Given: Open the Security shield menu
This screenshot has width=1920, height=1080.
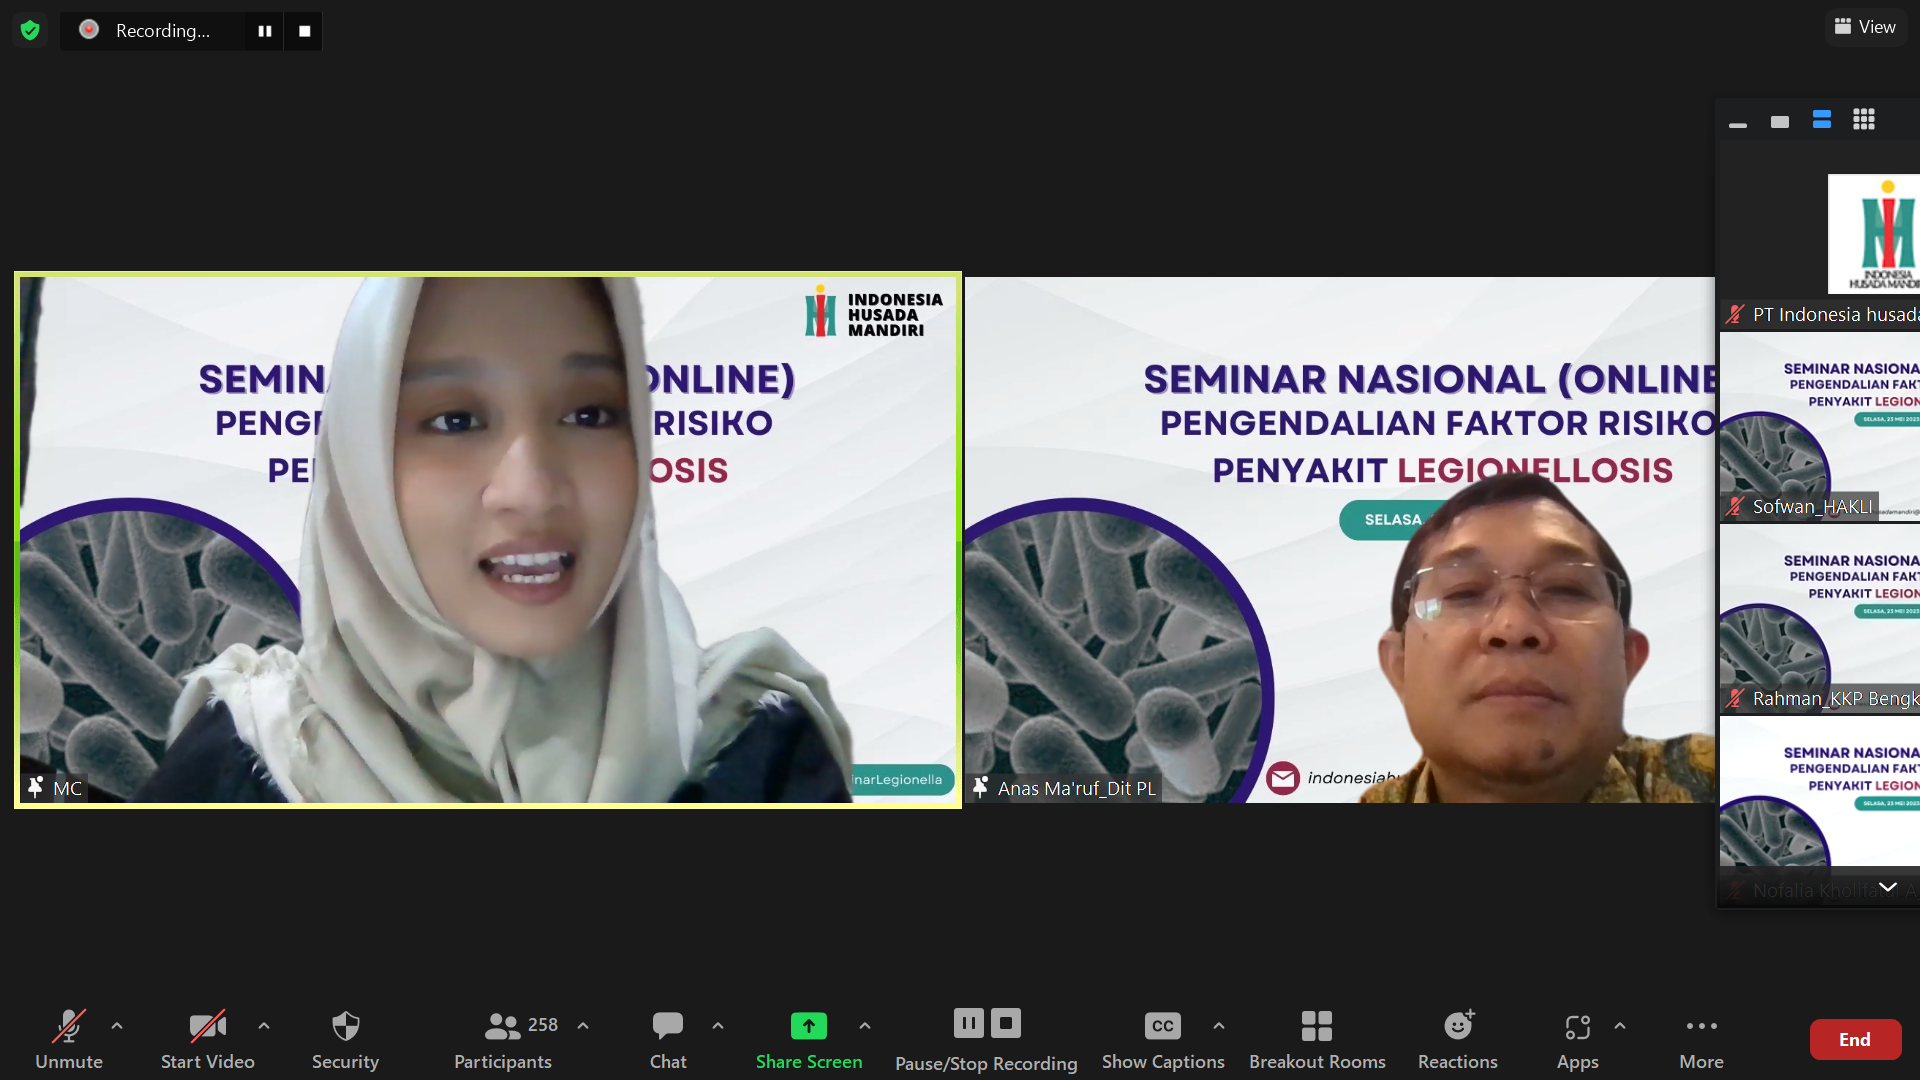Looking at the screenshot, I should click(x=345, y=1040).
